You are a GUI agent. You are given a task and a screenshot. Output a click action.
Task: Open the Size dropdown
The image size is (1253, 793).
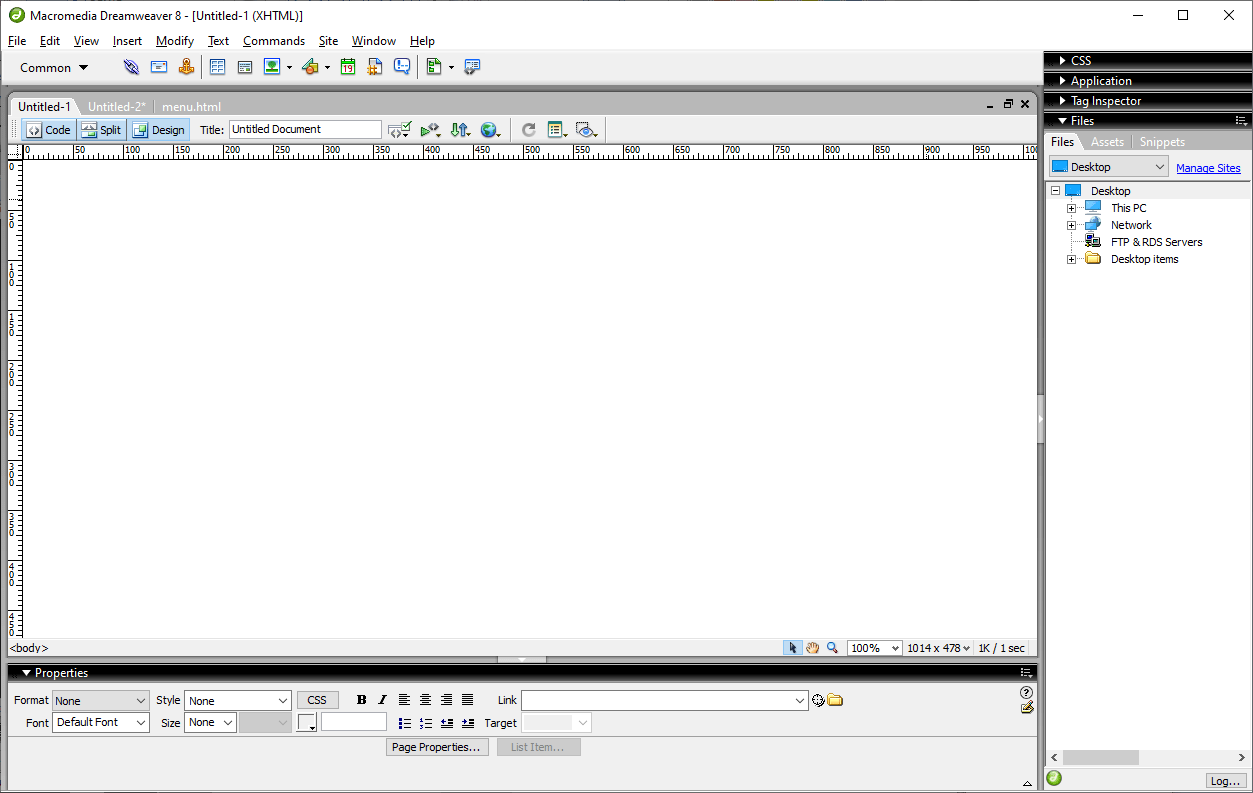click(210, 722)
